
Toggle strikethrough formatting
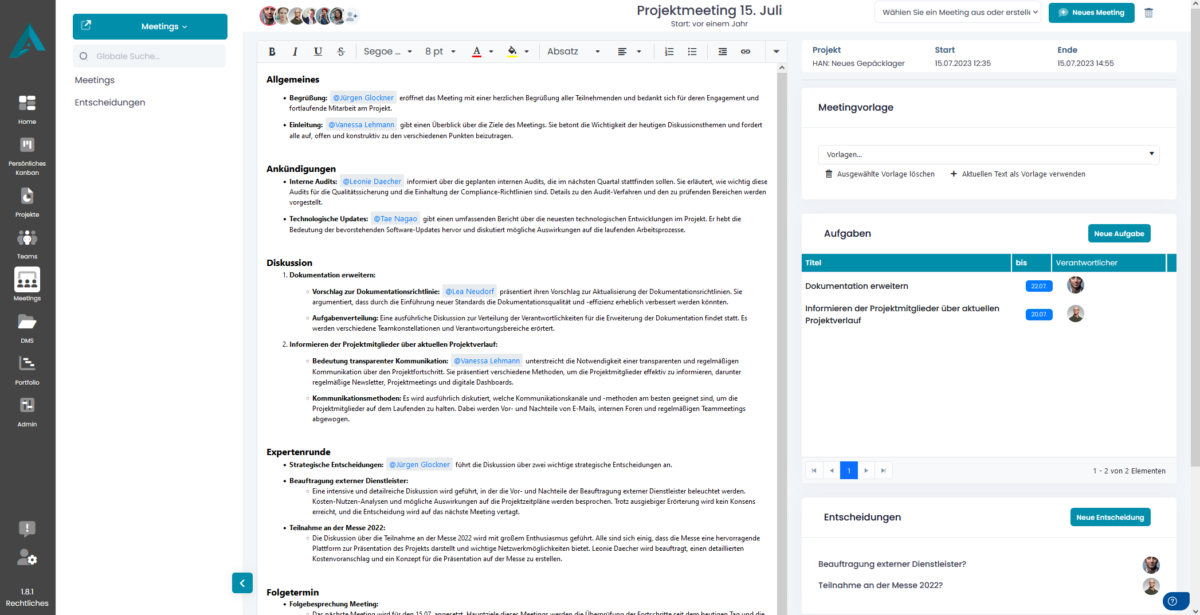click(342, 51)
